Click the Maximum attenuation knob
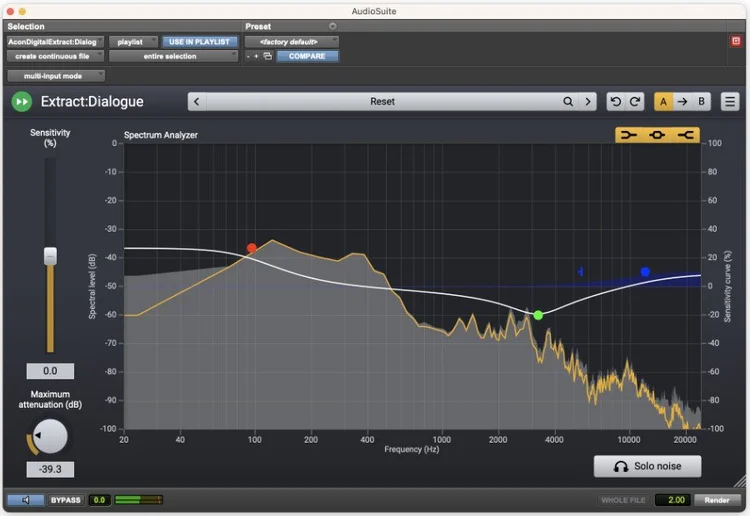This screenshot has width=750, height=516. click(x=50, y=436)
